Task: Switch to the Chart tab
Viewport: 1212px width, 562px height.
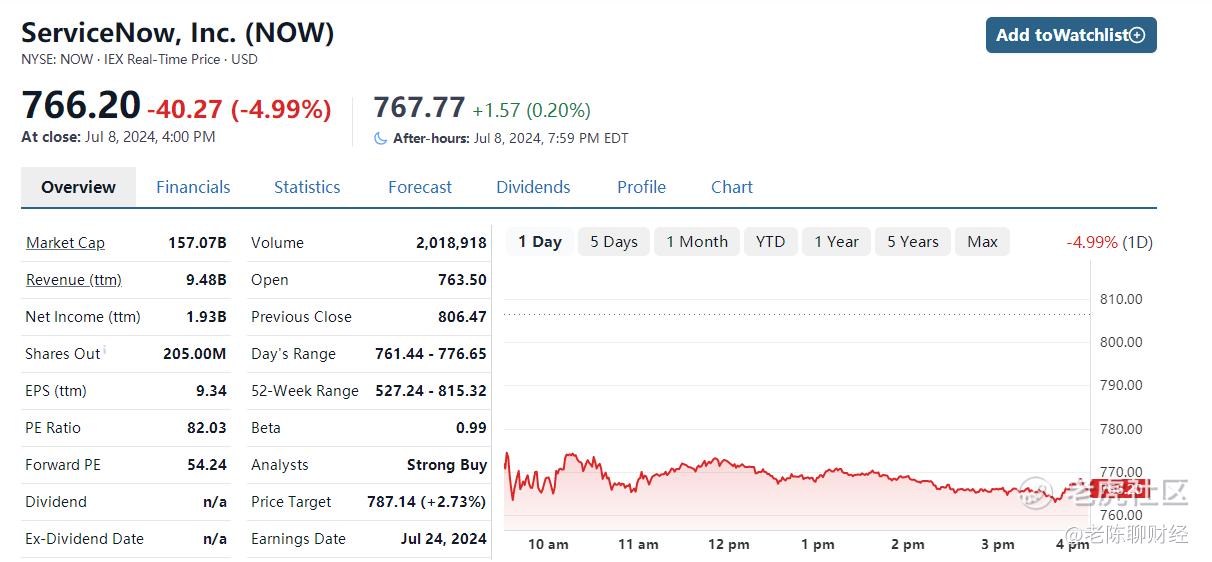Action: (732, 187)
